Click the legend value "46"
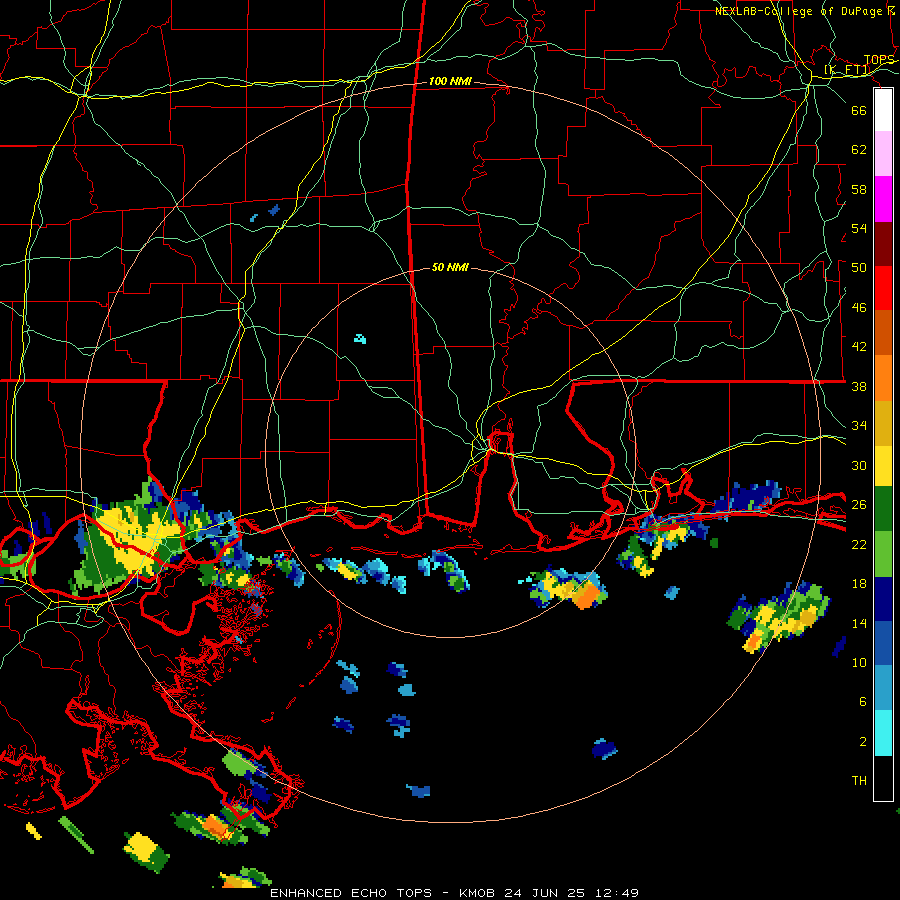 (859, 308)
